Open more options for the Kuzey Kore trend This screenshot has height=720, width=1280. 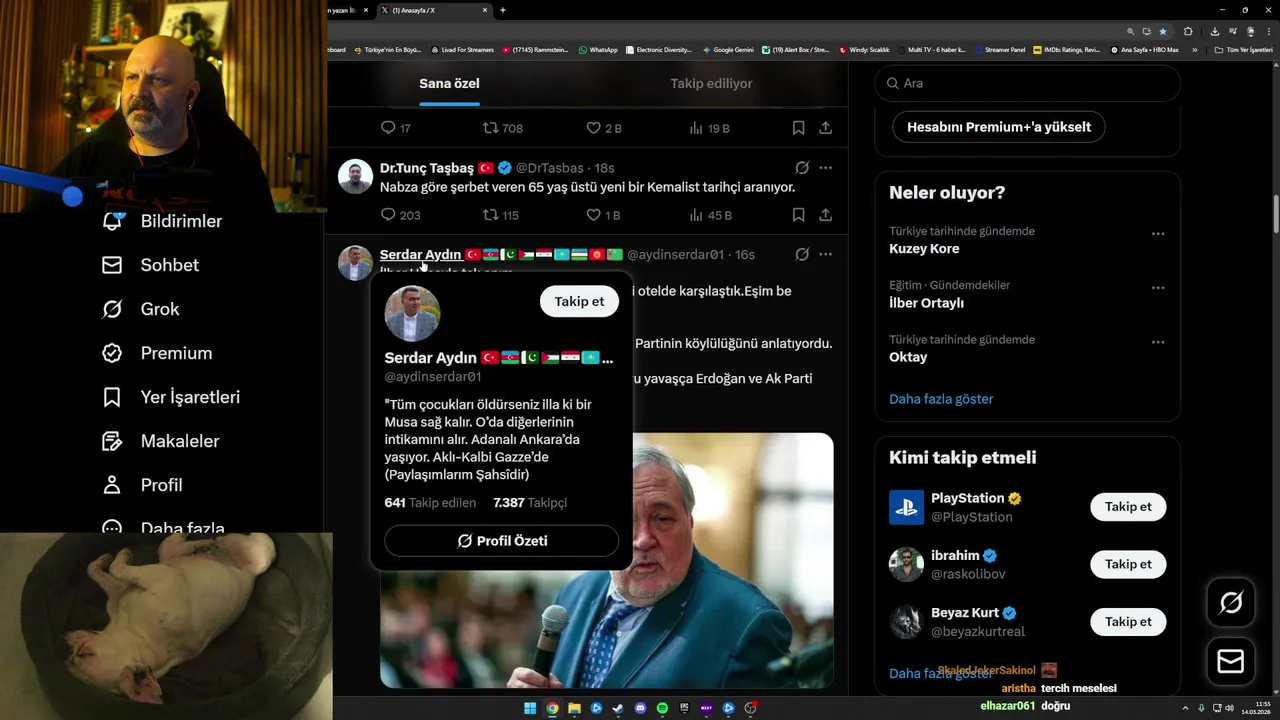1157,234
